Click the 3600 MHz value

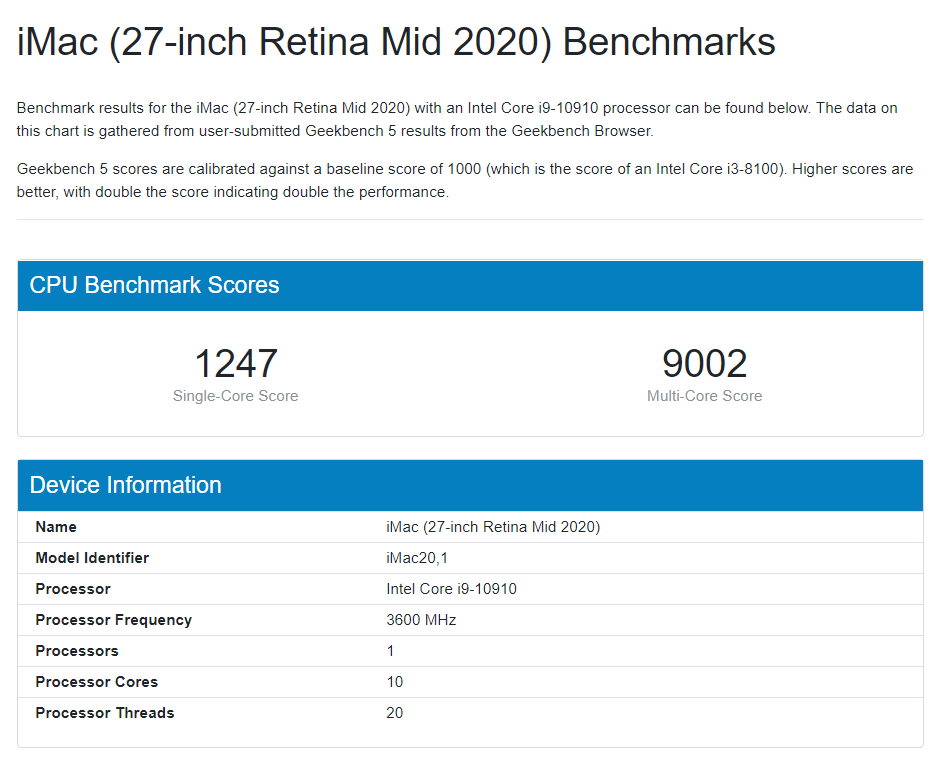(421, 620)
